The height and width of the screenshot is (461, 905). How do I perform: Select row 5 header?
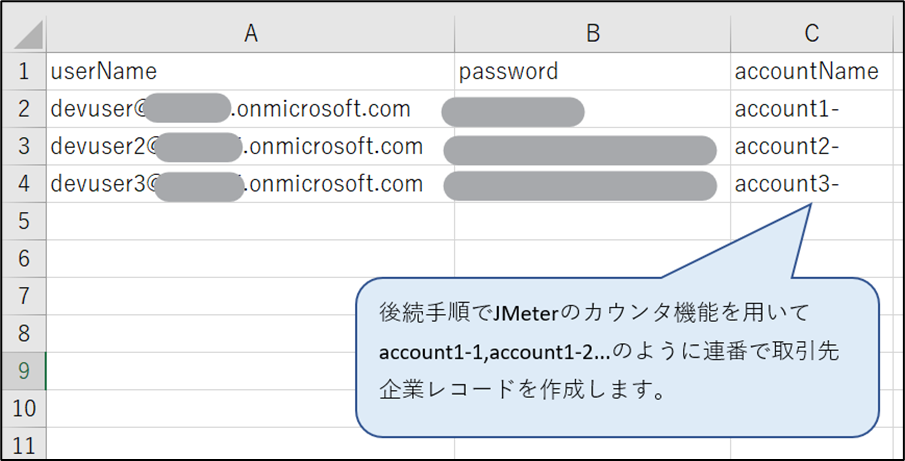click(x=23, y=220)
